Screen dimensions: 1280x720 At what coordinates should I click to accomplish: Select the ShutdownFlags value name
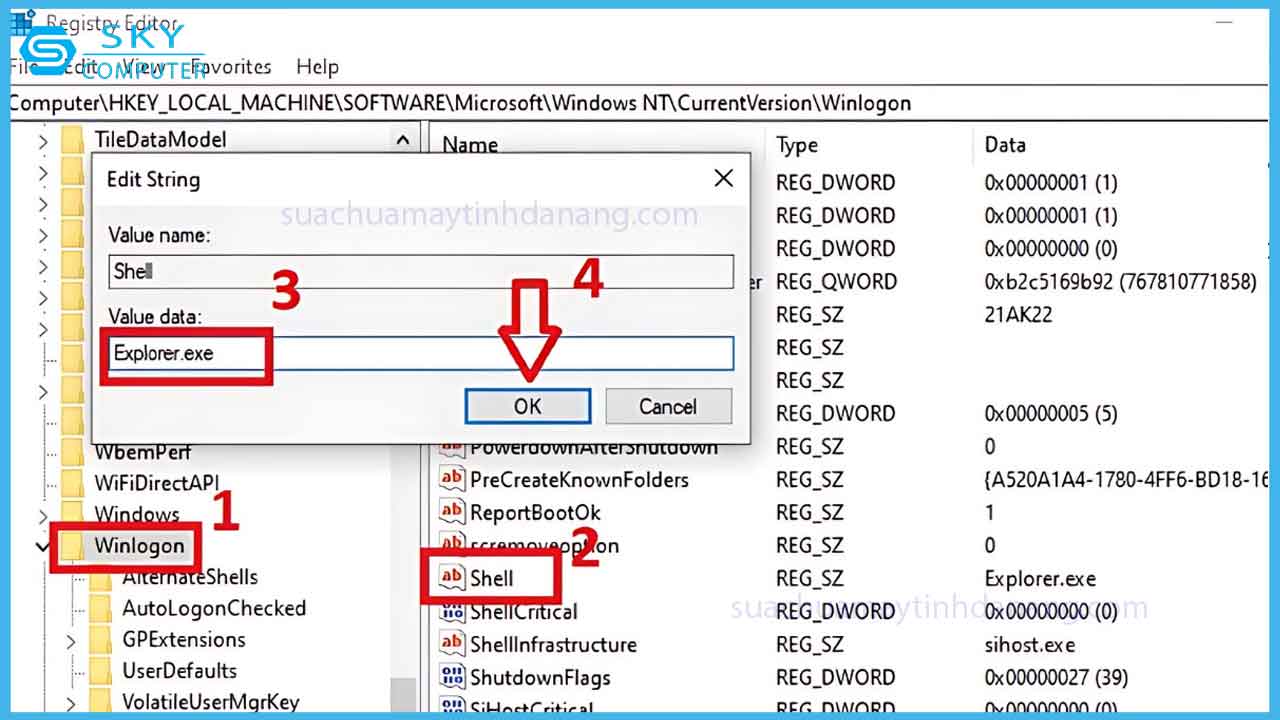tap(540, 677)
